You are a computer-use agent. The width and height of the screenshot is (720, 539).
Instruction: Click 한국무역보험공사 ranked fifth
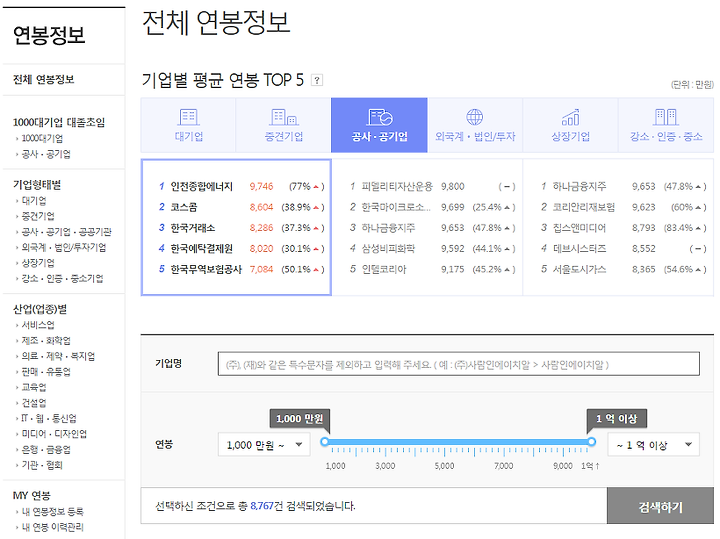pos(206,269)
